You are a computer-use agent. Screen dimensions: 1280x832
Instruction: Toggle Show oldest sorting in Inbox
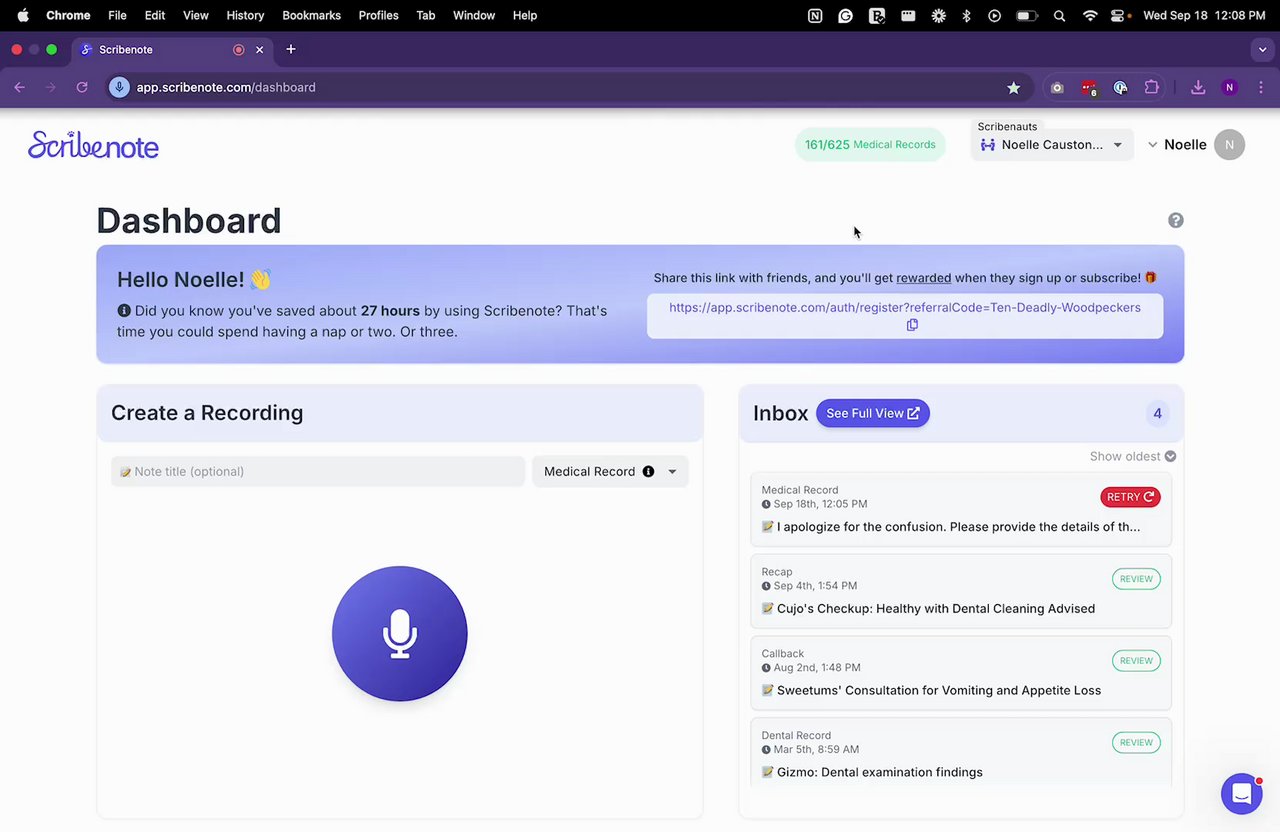[x=1133, y=456]
